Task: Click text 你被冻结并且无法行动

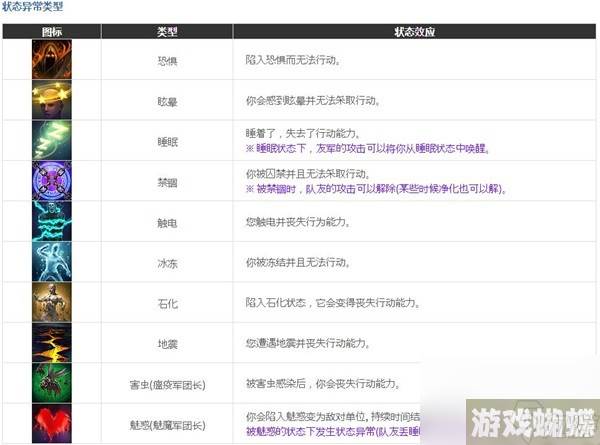Action: point(298,262)
